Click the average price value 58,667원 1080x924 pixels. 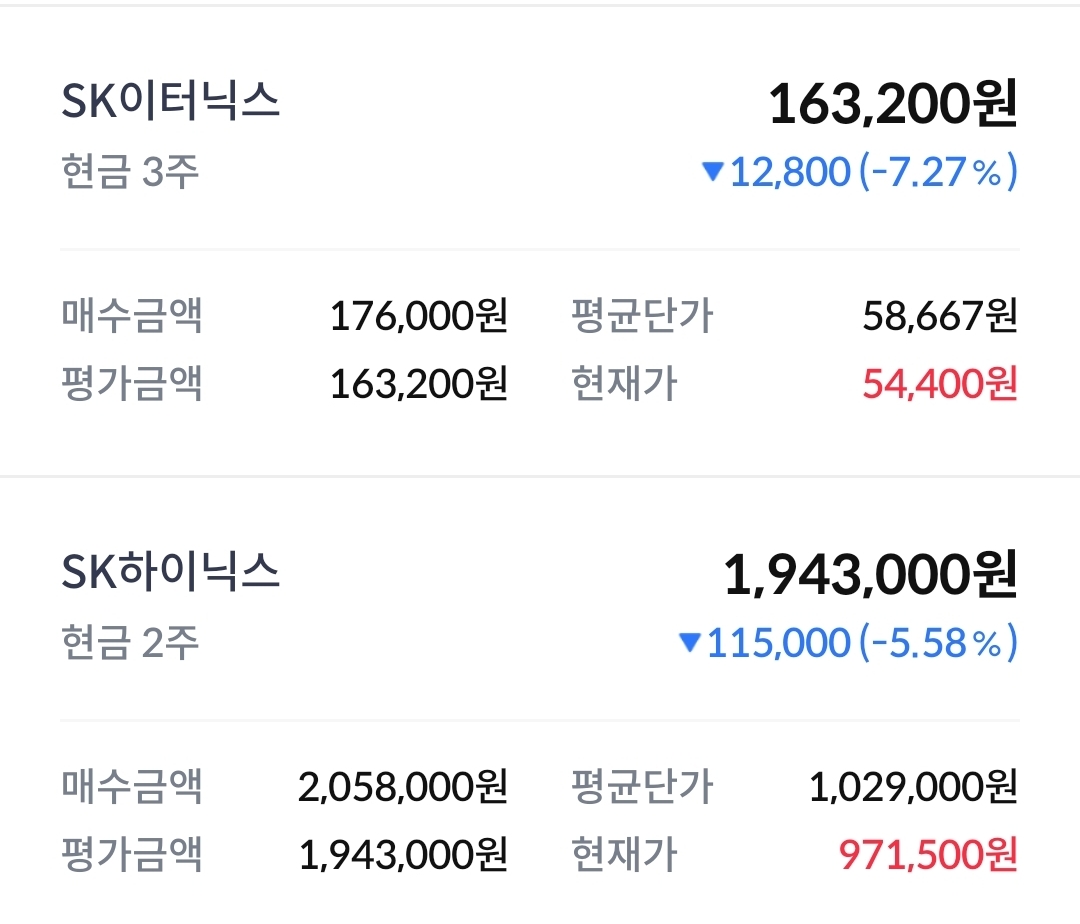coord(939,317)
